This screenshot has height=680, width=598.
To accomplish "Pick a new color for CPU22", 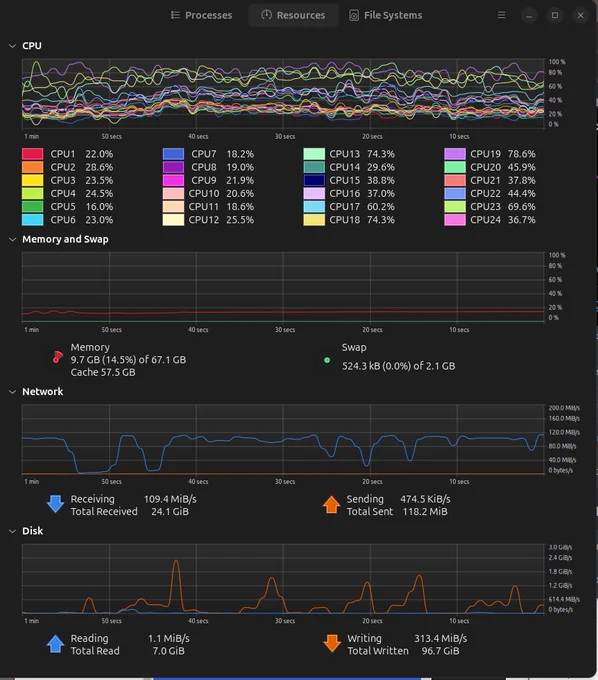I will pyautogui.click(x=455, y=193).
